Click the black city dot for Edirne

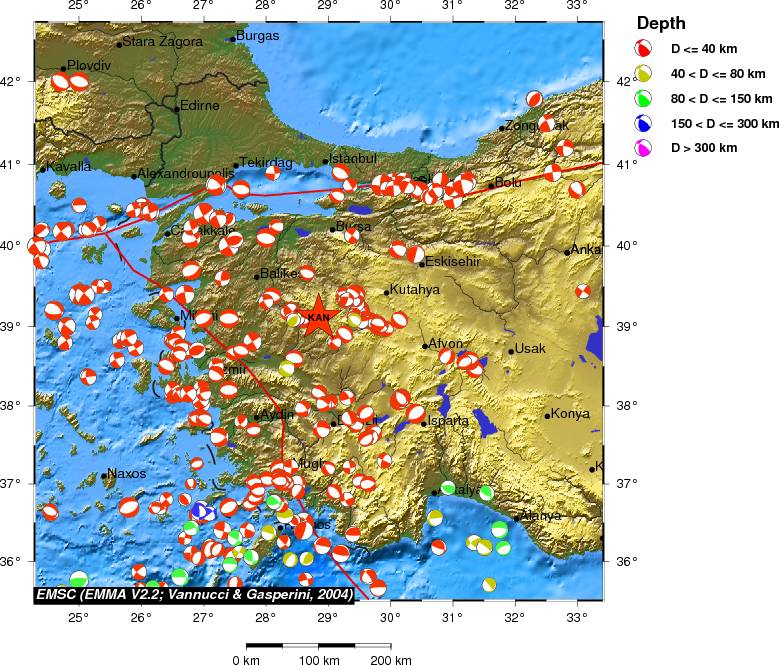pos(177,109)
